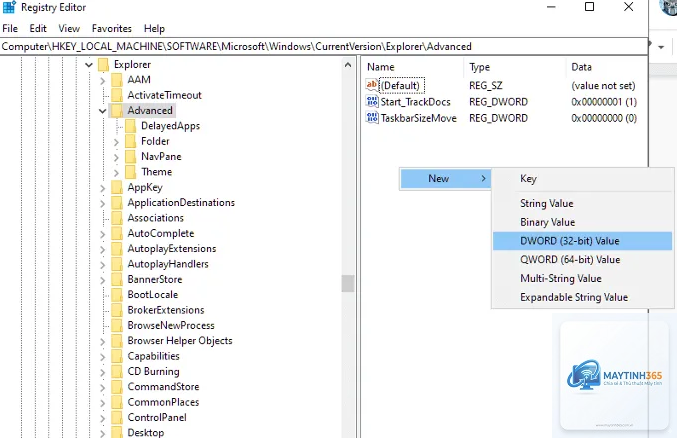Choose Key from the New submenu
The height and width of the screenshot is (438, 677).
click(x=582, y=179)
